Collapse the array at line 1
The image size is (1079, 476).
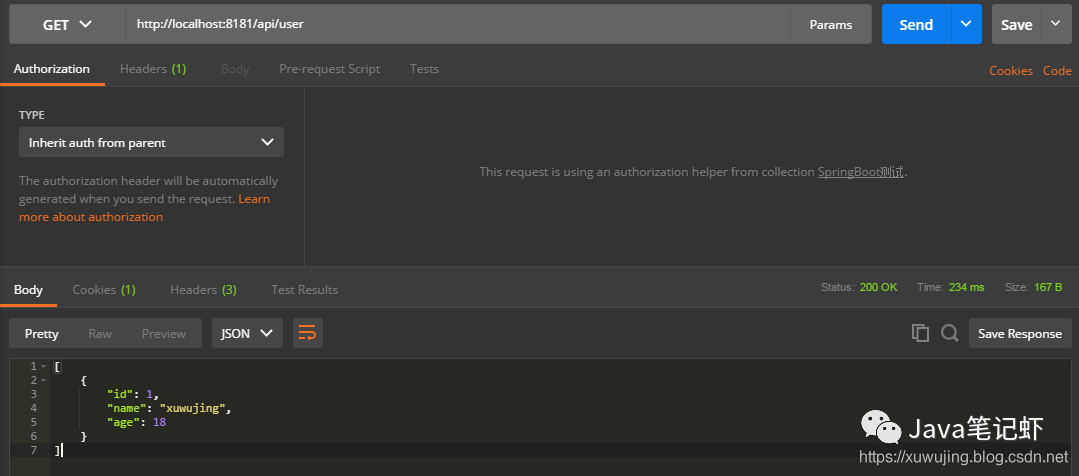tap(43, 366)
